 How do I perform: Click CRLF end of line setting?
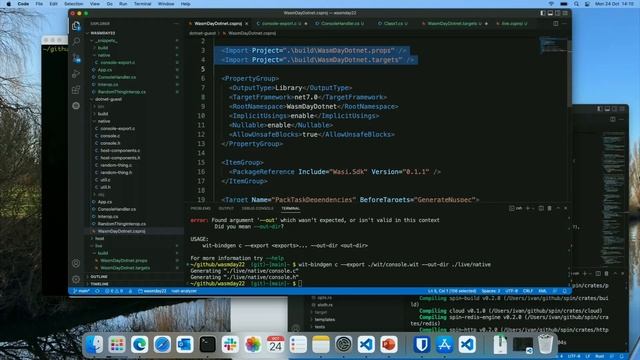coord(528,291)
